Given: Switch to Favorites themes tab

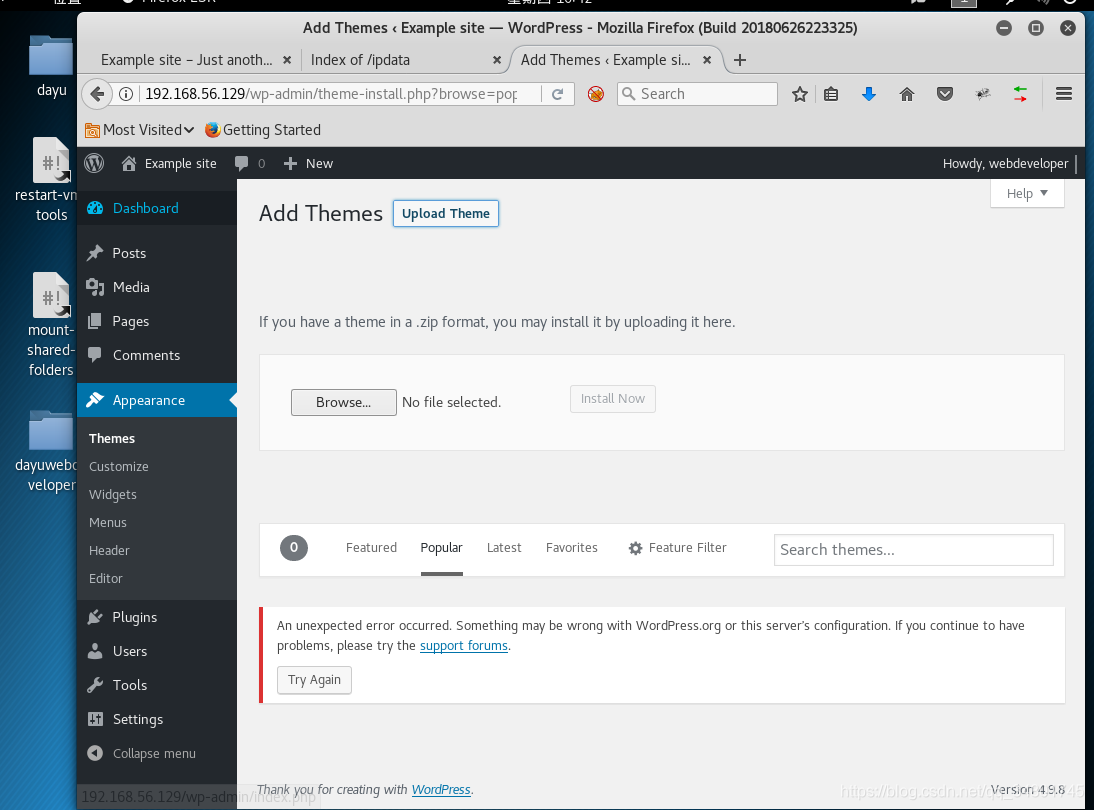Looking at the screenshot, I should 571,548.
